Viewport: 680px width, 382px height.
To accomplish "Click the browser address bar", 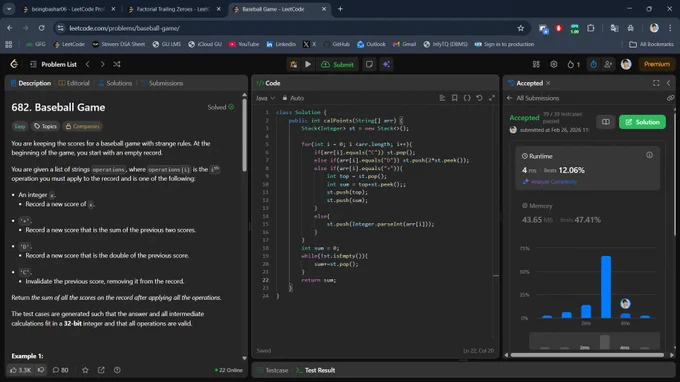I will 291,28.
